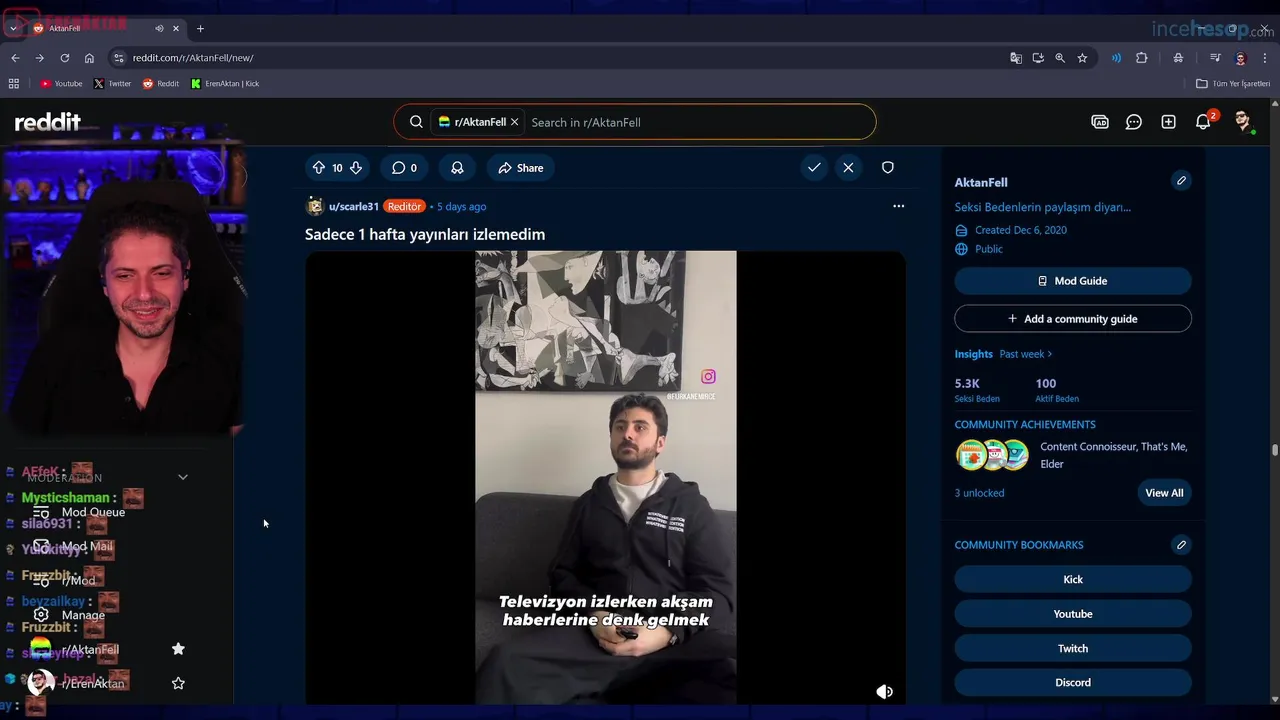Open the Youtube community bookmark button
Image resolution: width=1280 pixels, height=720 pixels.
1073,614
